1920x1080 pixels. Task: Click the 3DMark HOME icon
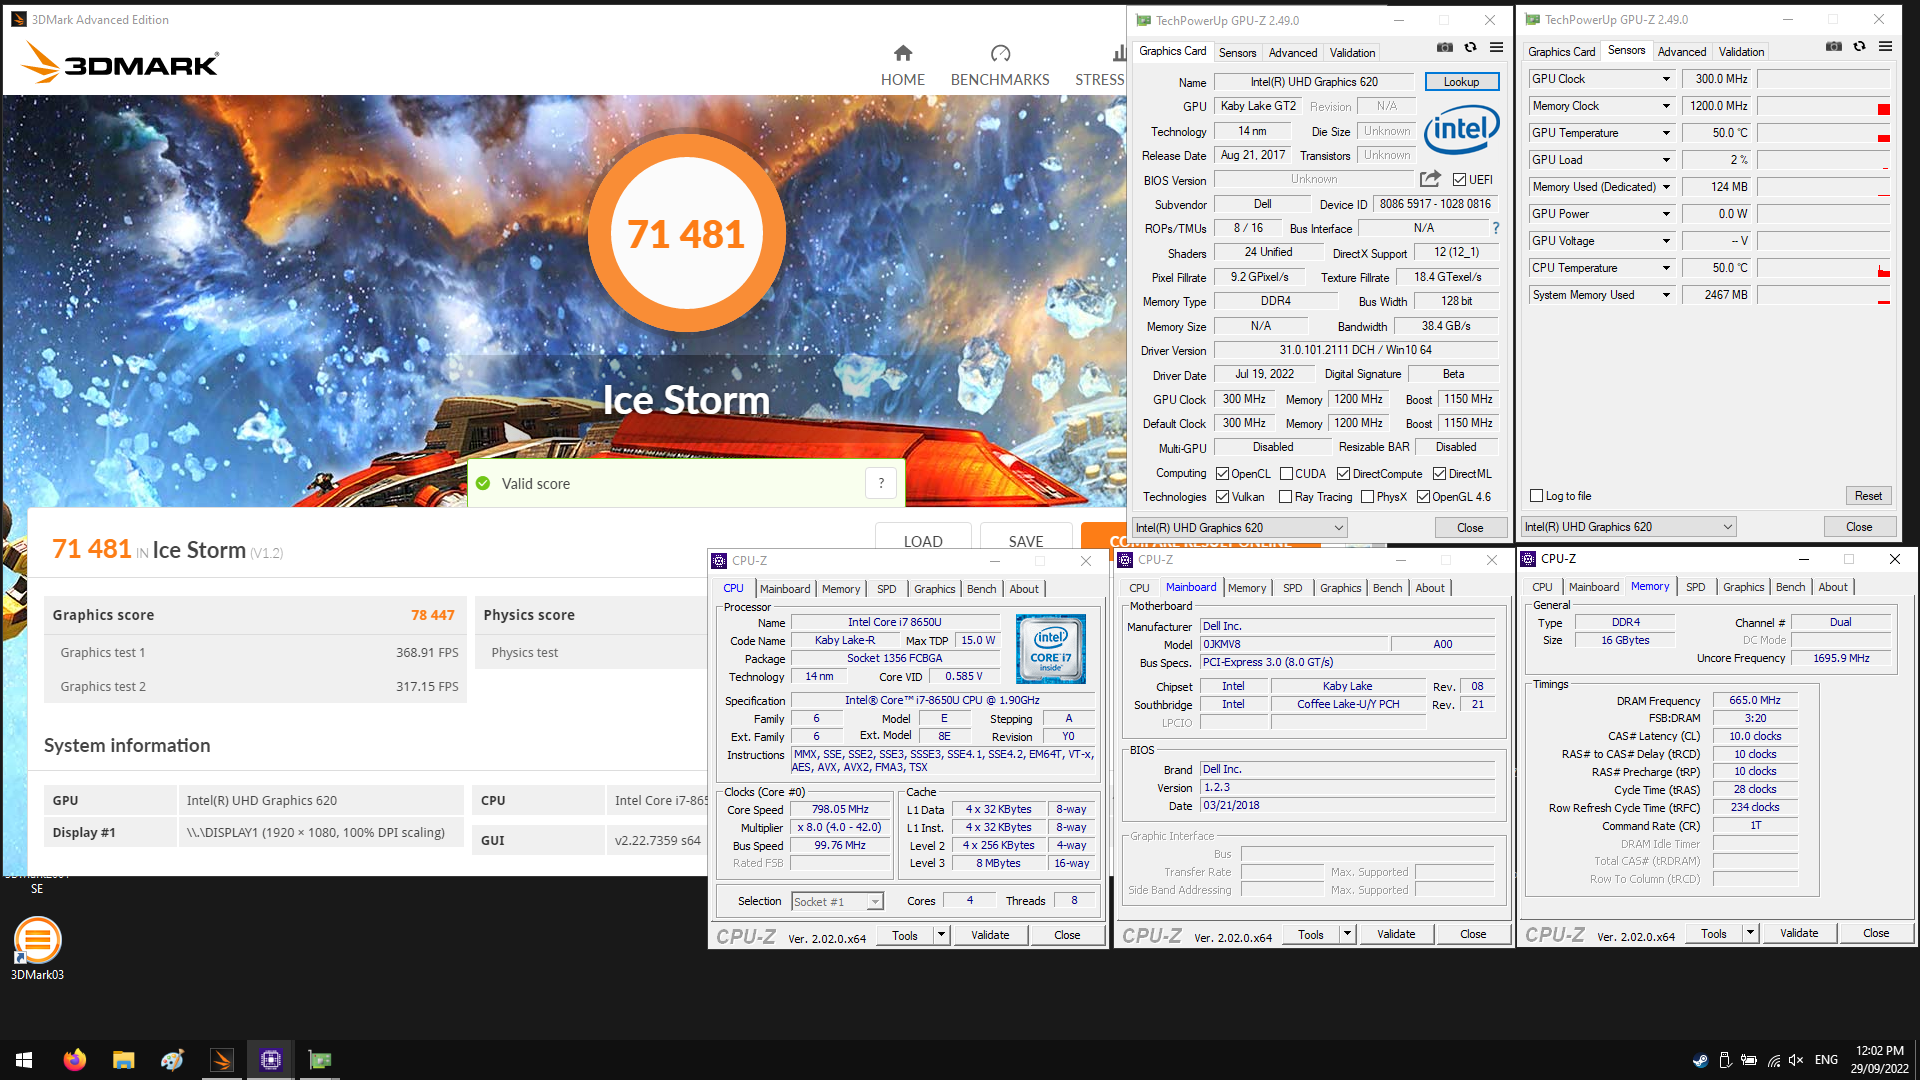click(903, 53)
